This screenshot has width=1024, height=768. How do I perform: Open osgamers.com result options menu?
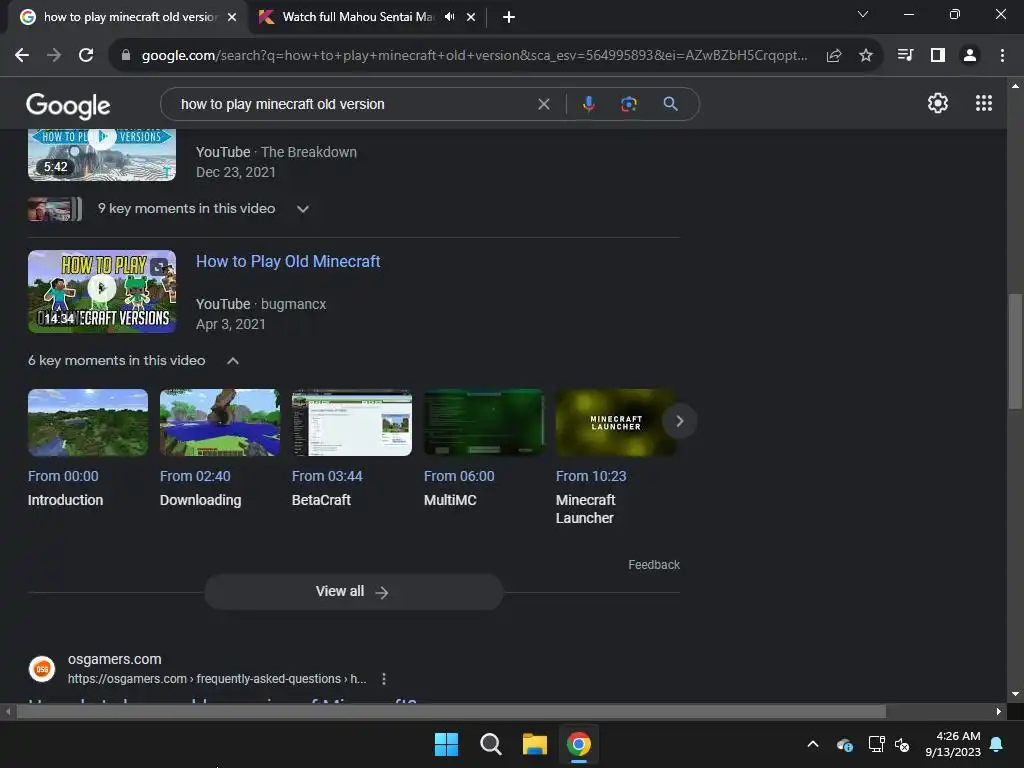click(384, 679)
